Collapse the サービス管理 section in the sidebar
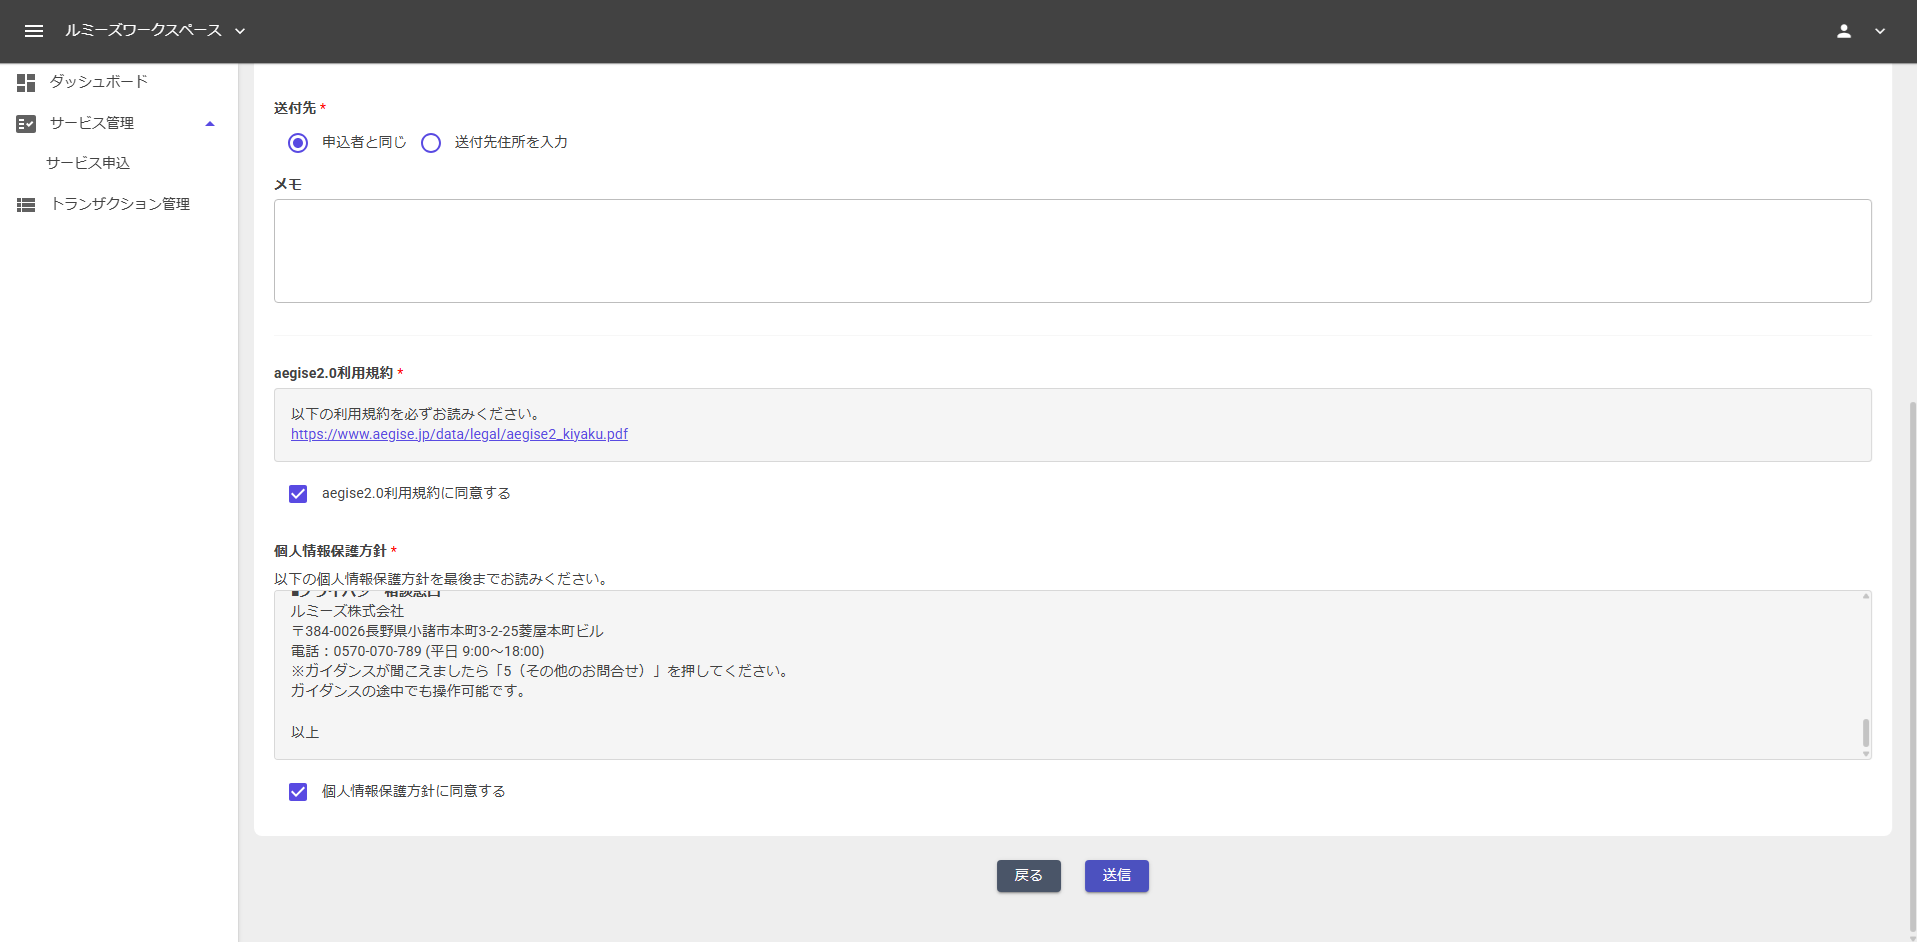 [210, 122]
